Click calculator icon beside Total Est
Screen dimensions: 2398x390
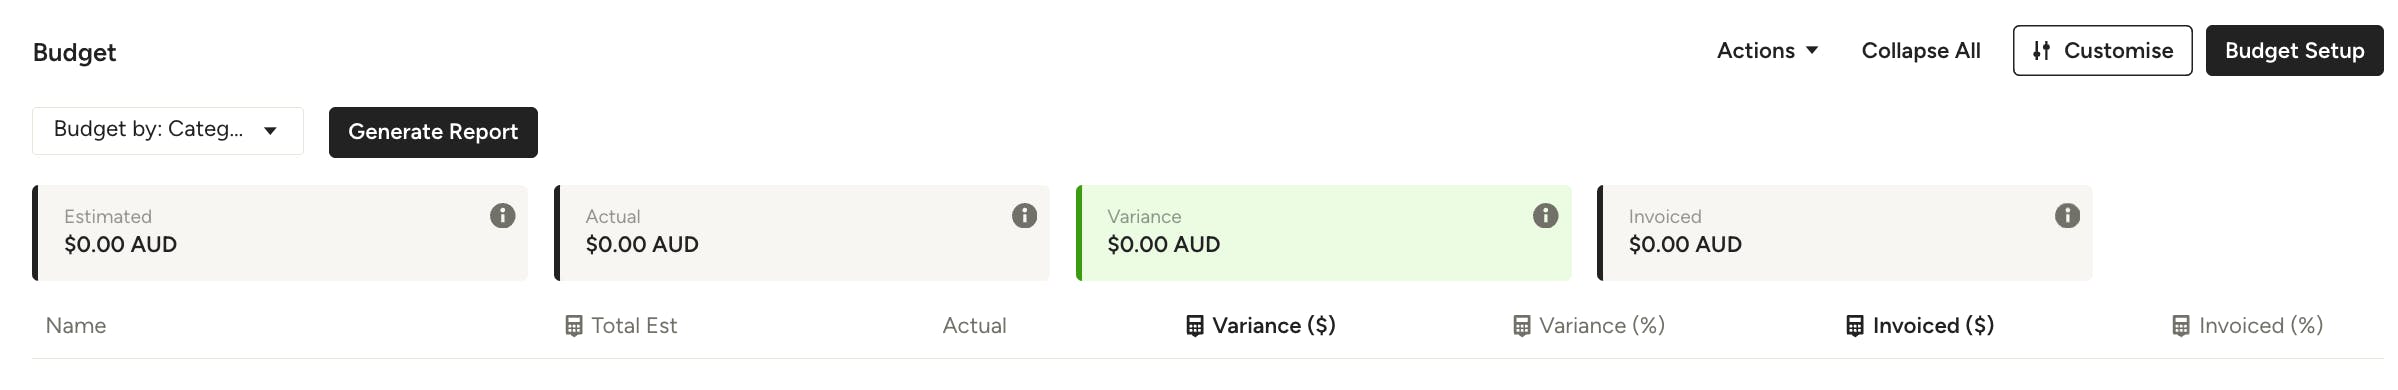point(574,326)
